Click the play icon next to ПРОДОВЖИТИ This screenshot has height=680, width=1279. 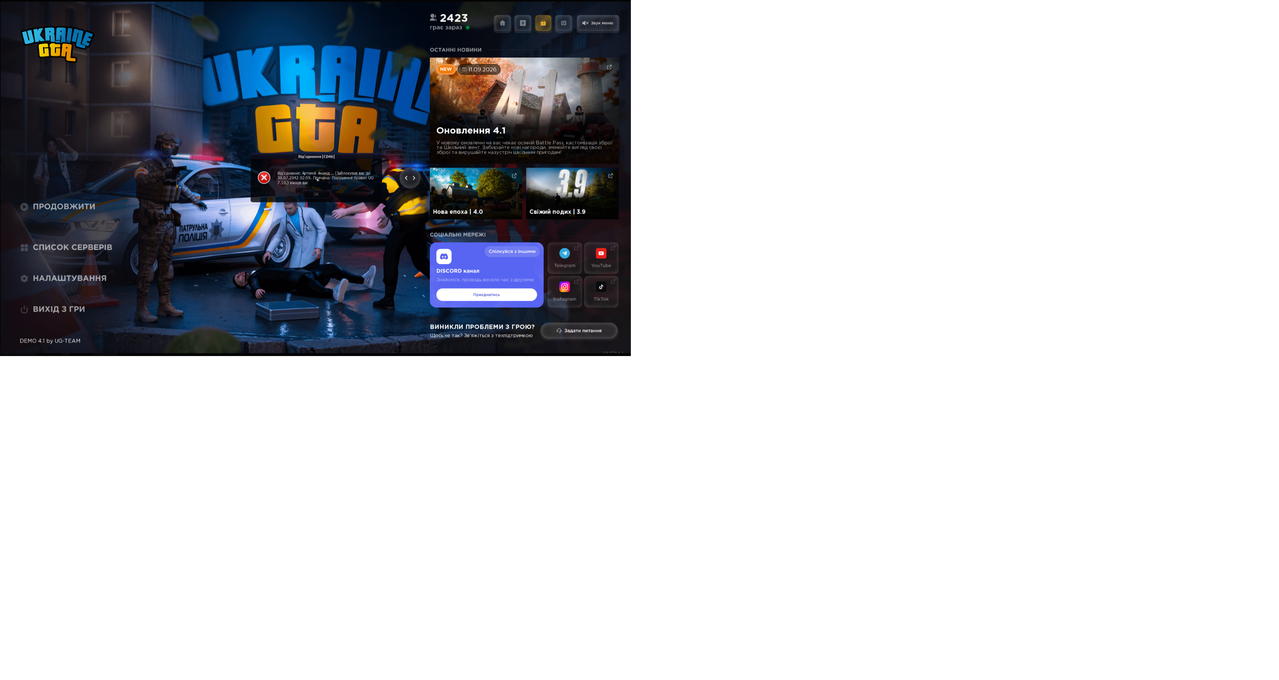pos(24,207)
